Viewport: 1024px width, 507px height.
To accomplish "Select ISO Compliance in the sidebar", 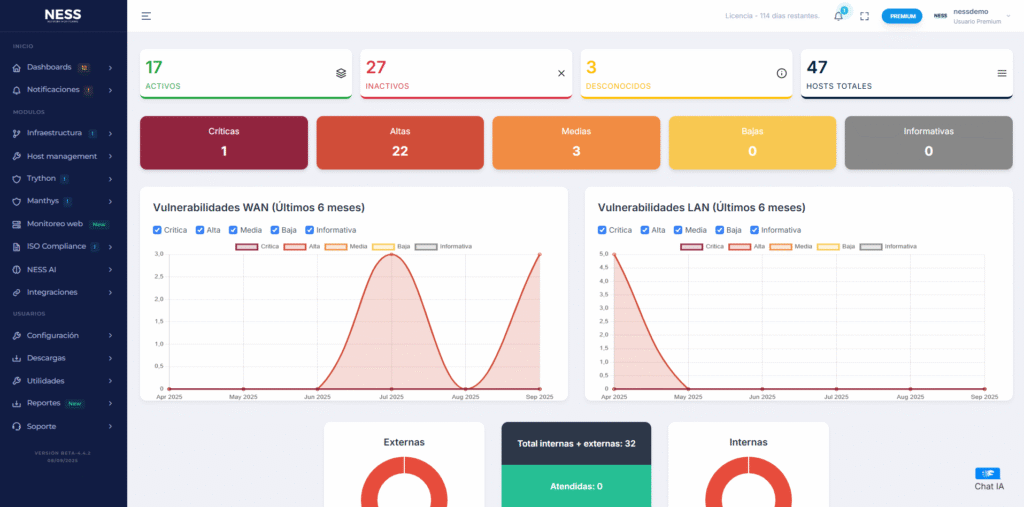I will tap(60, 246).
